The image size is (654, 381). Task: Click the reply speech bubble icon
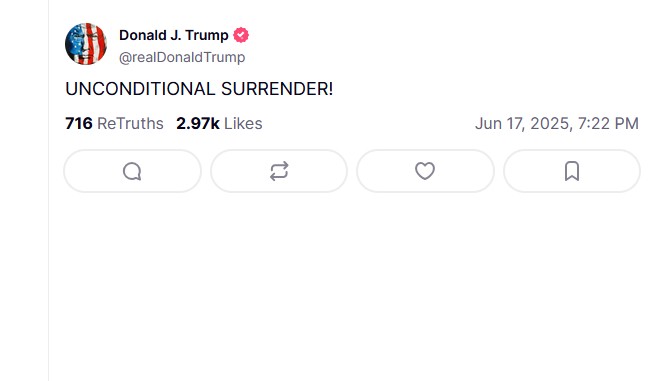point(132,171)
